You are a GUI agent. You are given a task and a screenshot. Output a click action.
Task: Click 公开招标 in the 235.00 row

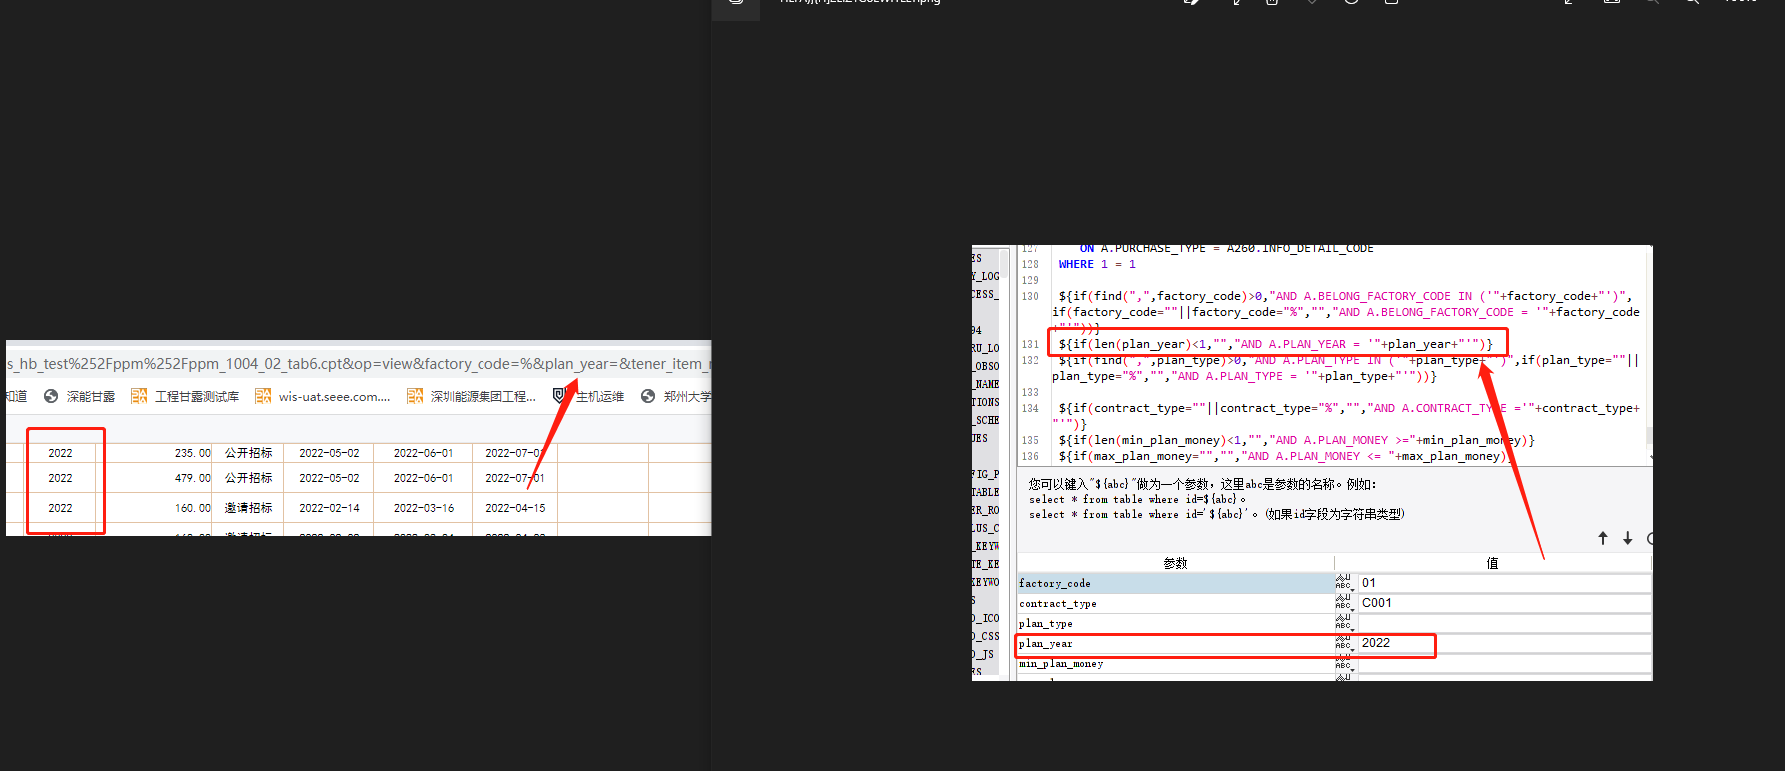click(248, 453)
